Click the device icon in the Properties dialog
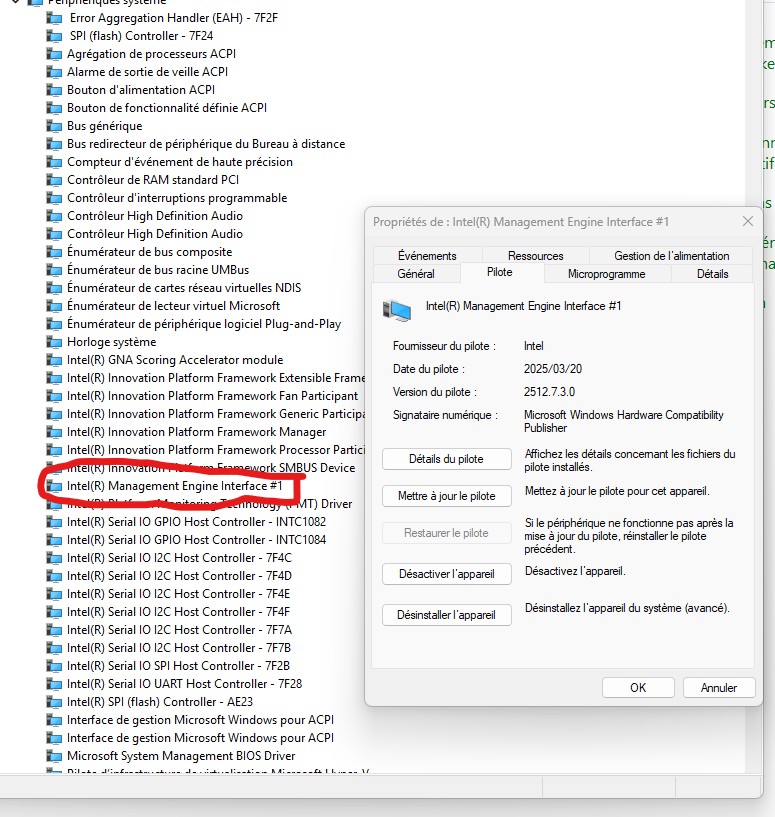Viewport: 775px width, 817px height. point(397,310)
